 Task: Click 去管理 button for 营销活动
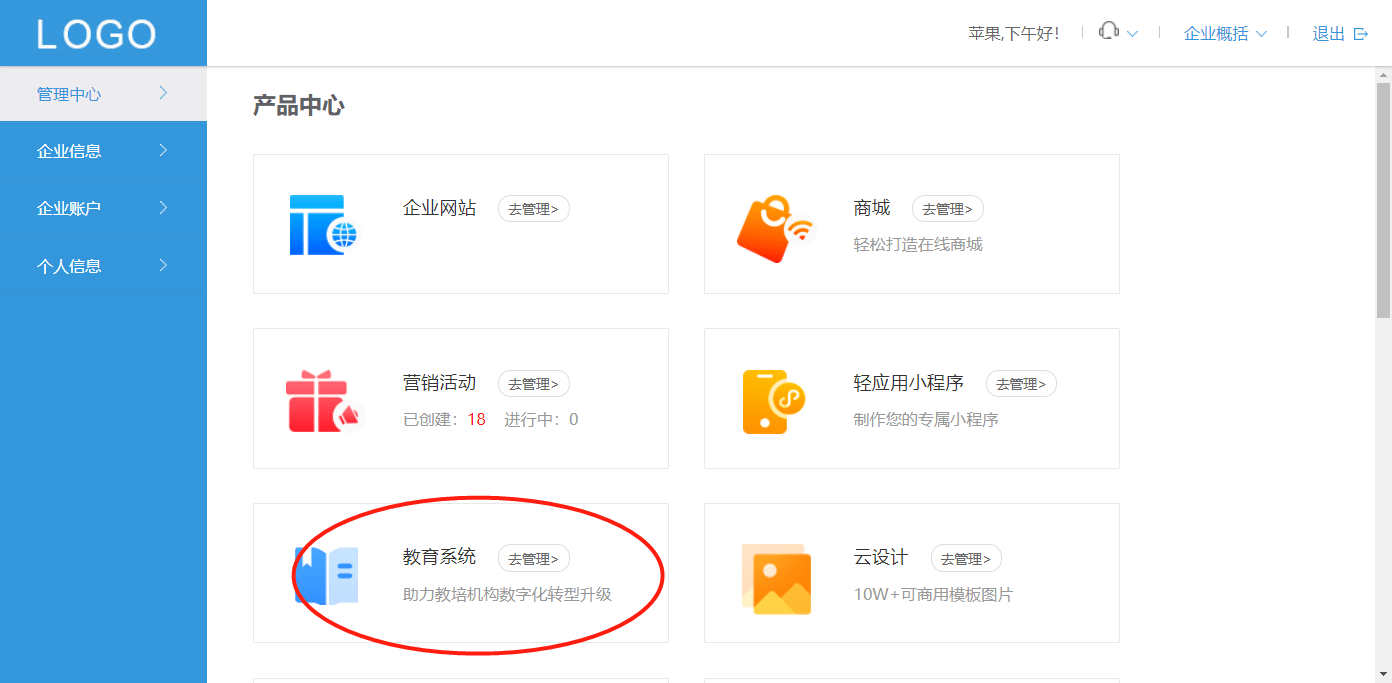pyautogui.click(x=534, y=384)
